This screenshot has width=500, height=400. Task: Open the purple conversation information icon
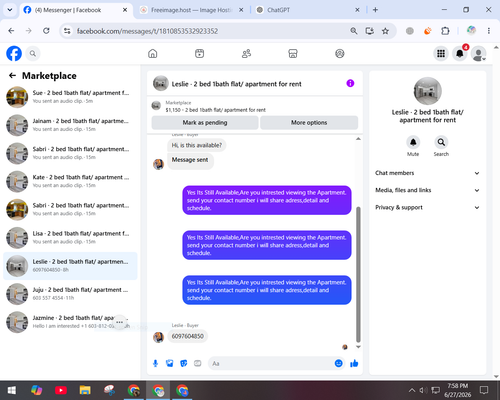pos(350,83)
